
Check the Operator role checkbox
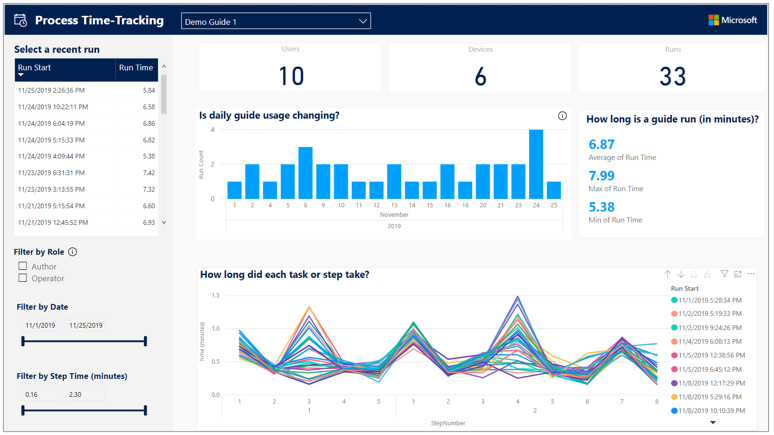[x=23, y=278]
